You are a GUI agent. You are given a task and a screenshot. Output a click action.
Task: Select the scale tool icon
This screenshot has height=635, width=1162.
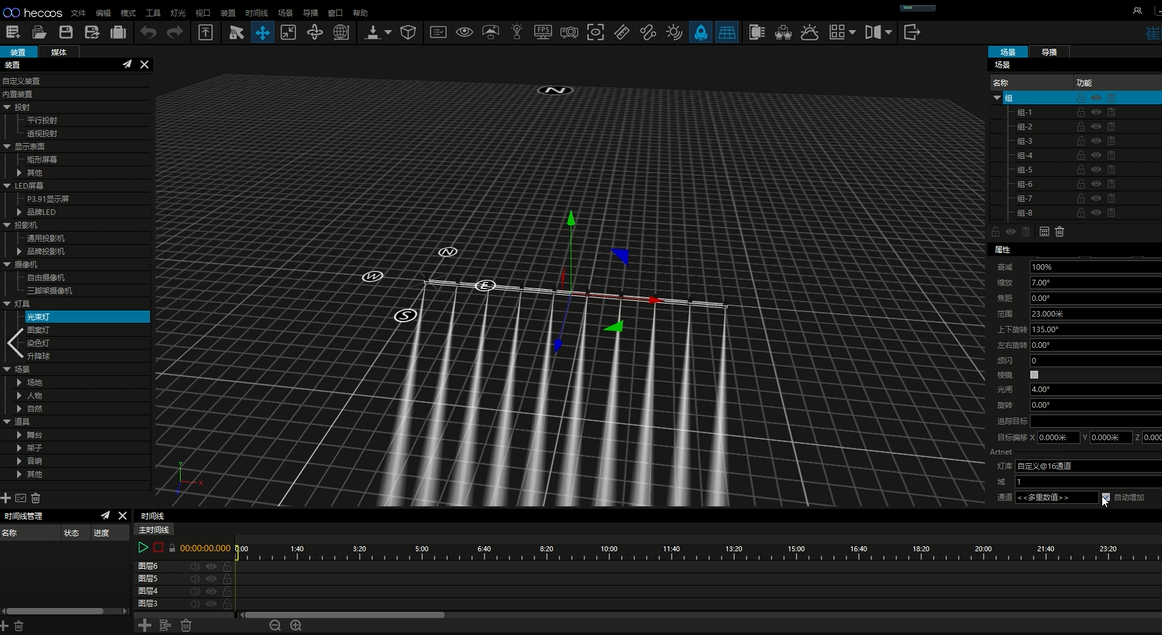click(x=288, y=32)
